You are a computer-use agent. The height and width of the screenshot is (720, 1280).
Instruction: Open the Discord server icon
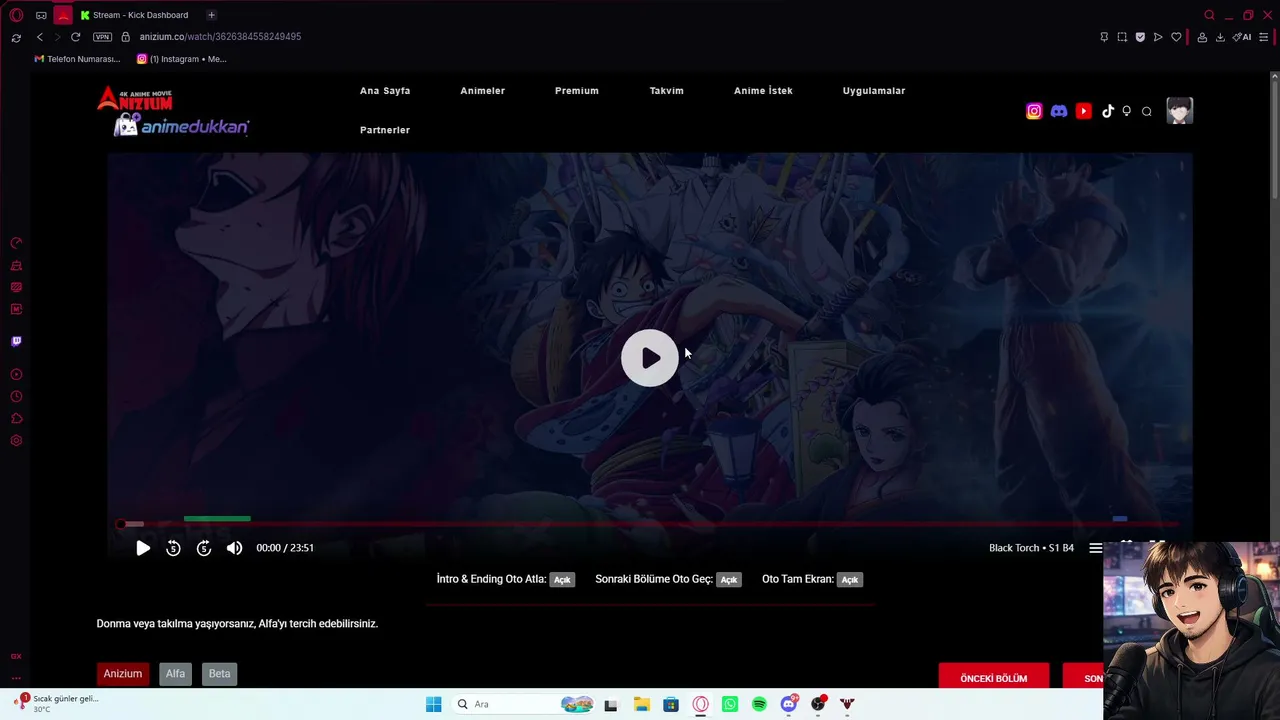coord(1059,111)
